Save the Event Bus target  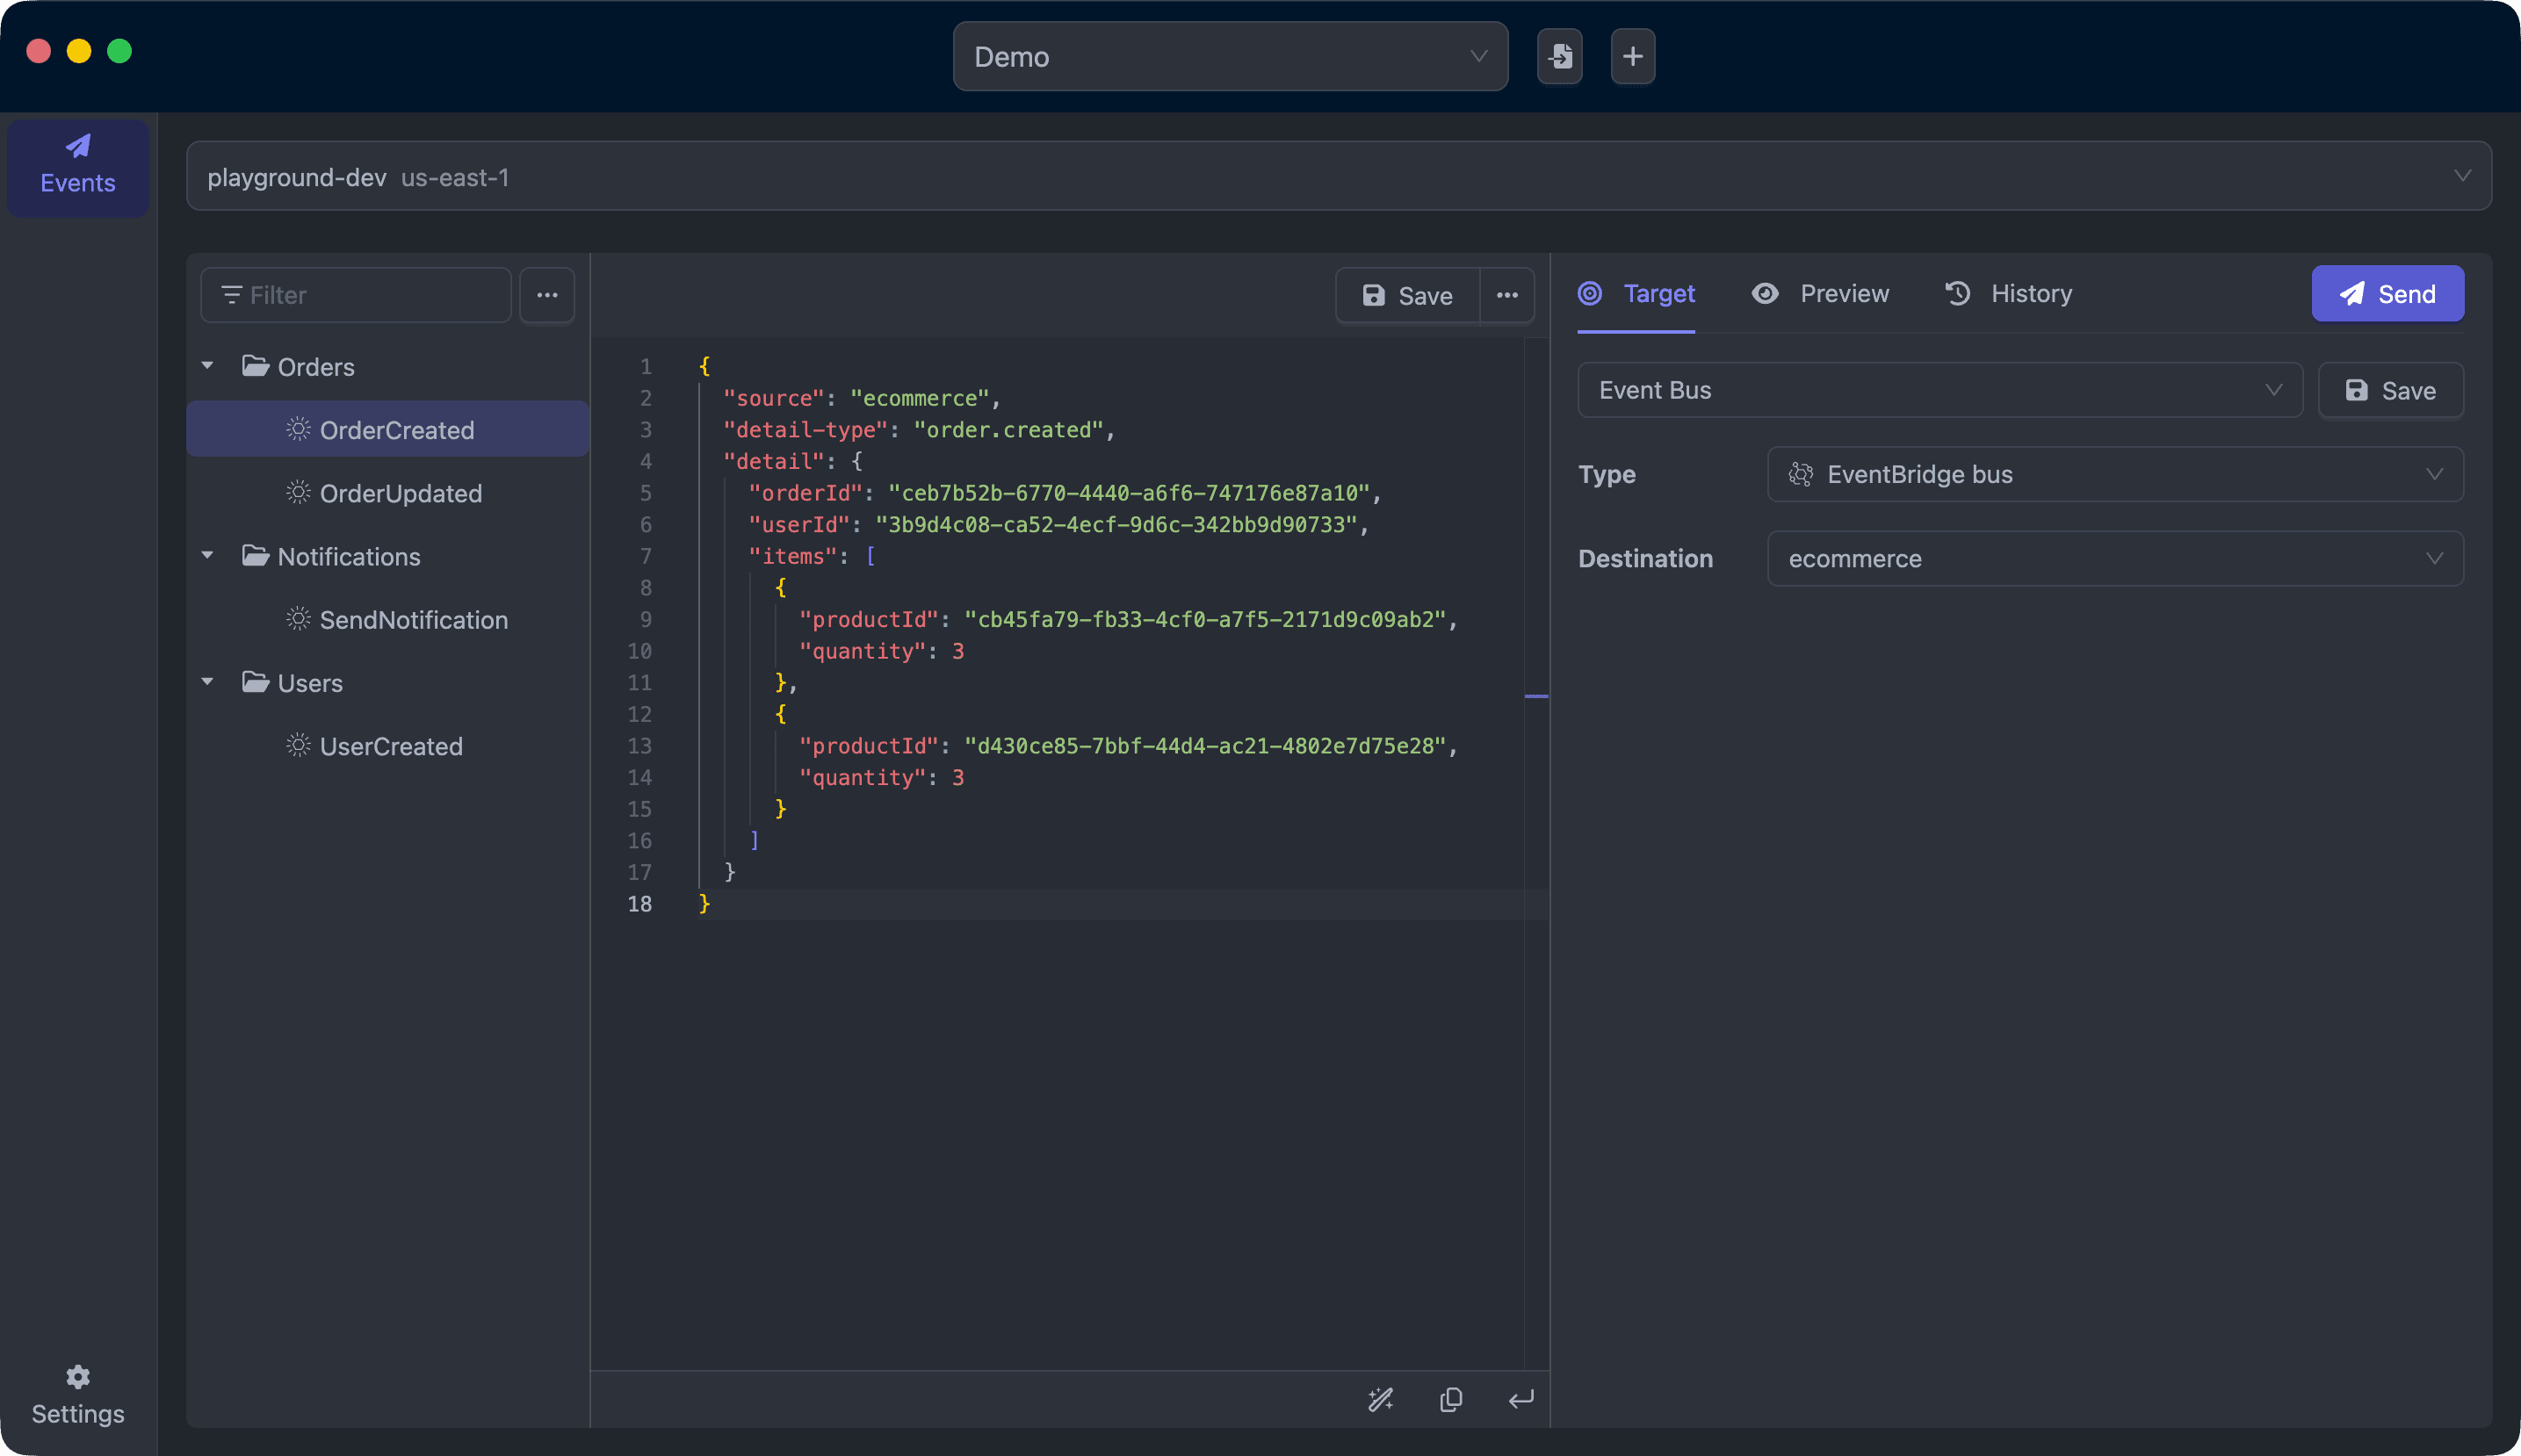(2390, 390)
